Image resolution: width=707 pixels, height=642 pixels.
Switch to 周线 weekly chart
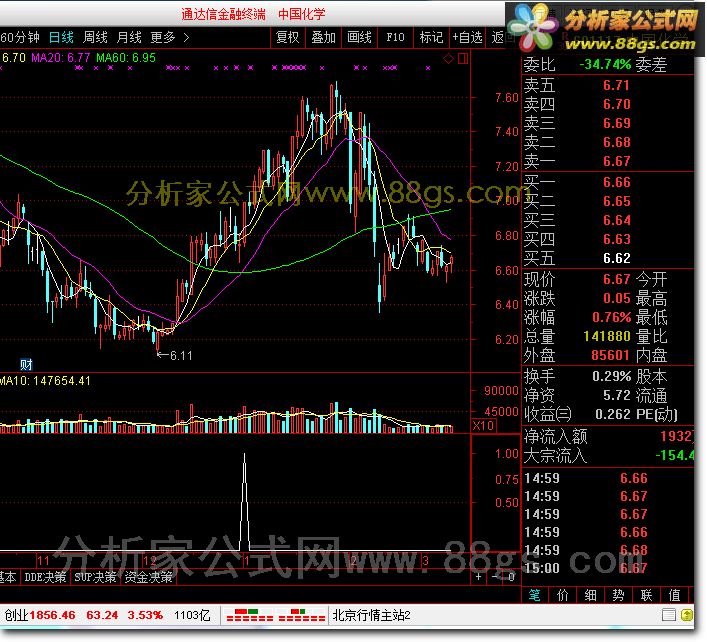pyautogui.click(x=95, y=37)
